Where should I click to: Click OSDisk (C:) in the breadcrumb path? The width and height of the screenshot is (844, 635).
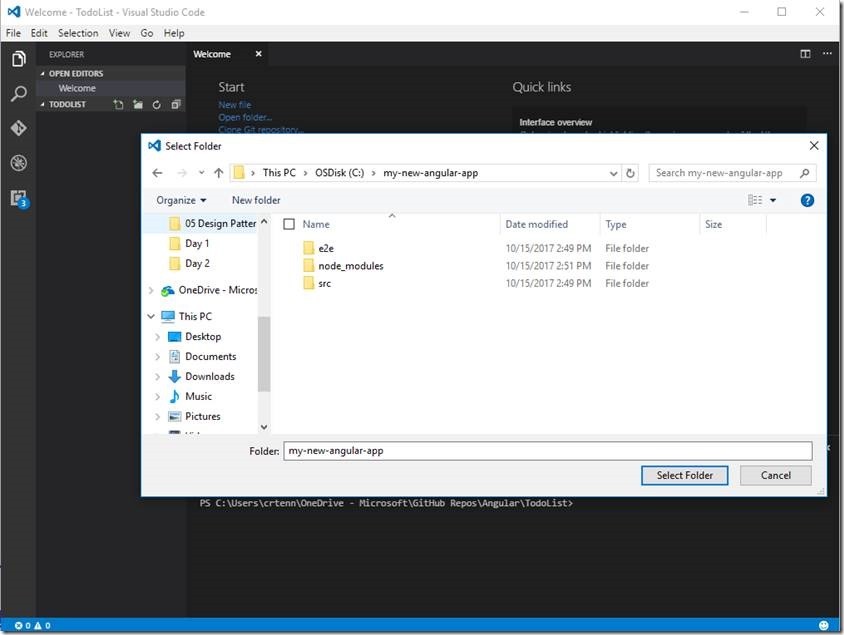(x=340, y=173)
